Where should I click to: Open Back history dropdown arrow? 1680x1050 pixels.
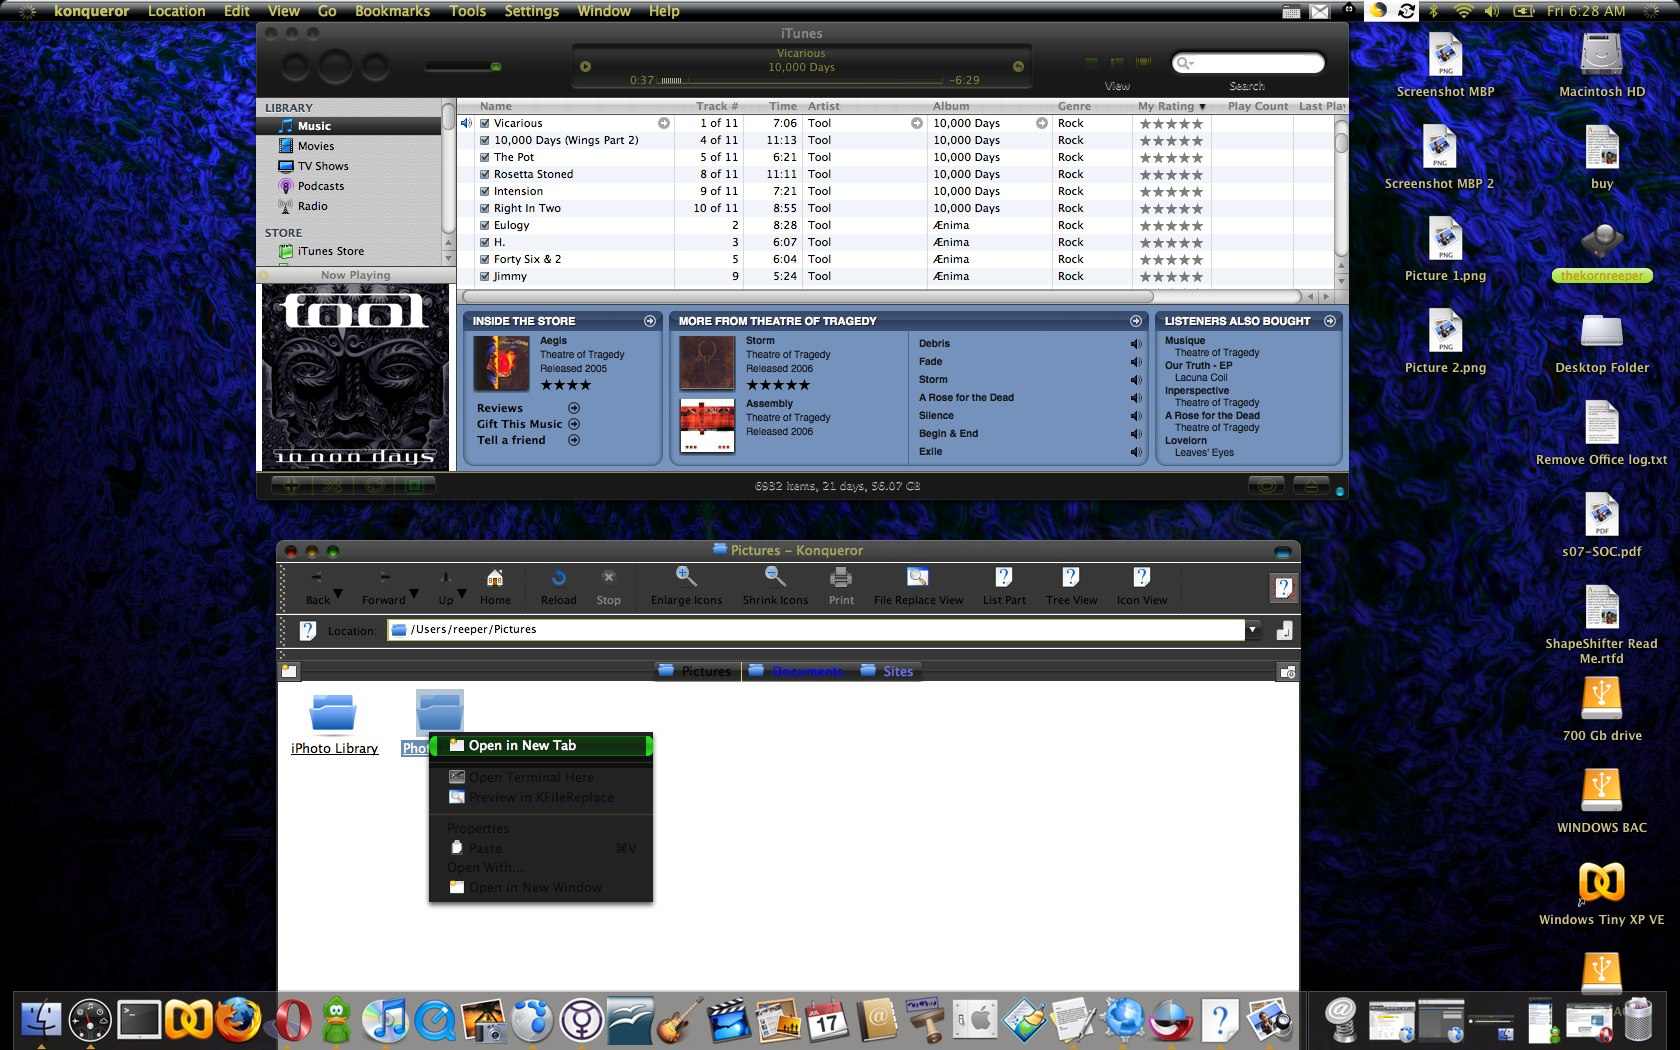[338, 594]
